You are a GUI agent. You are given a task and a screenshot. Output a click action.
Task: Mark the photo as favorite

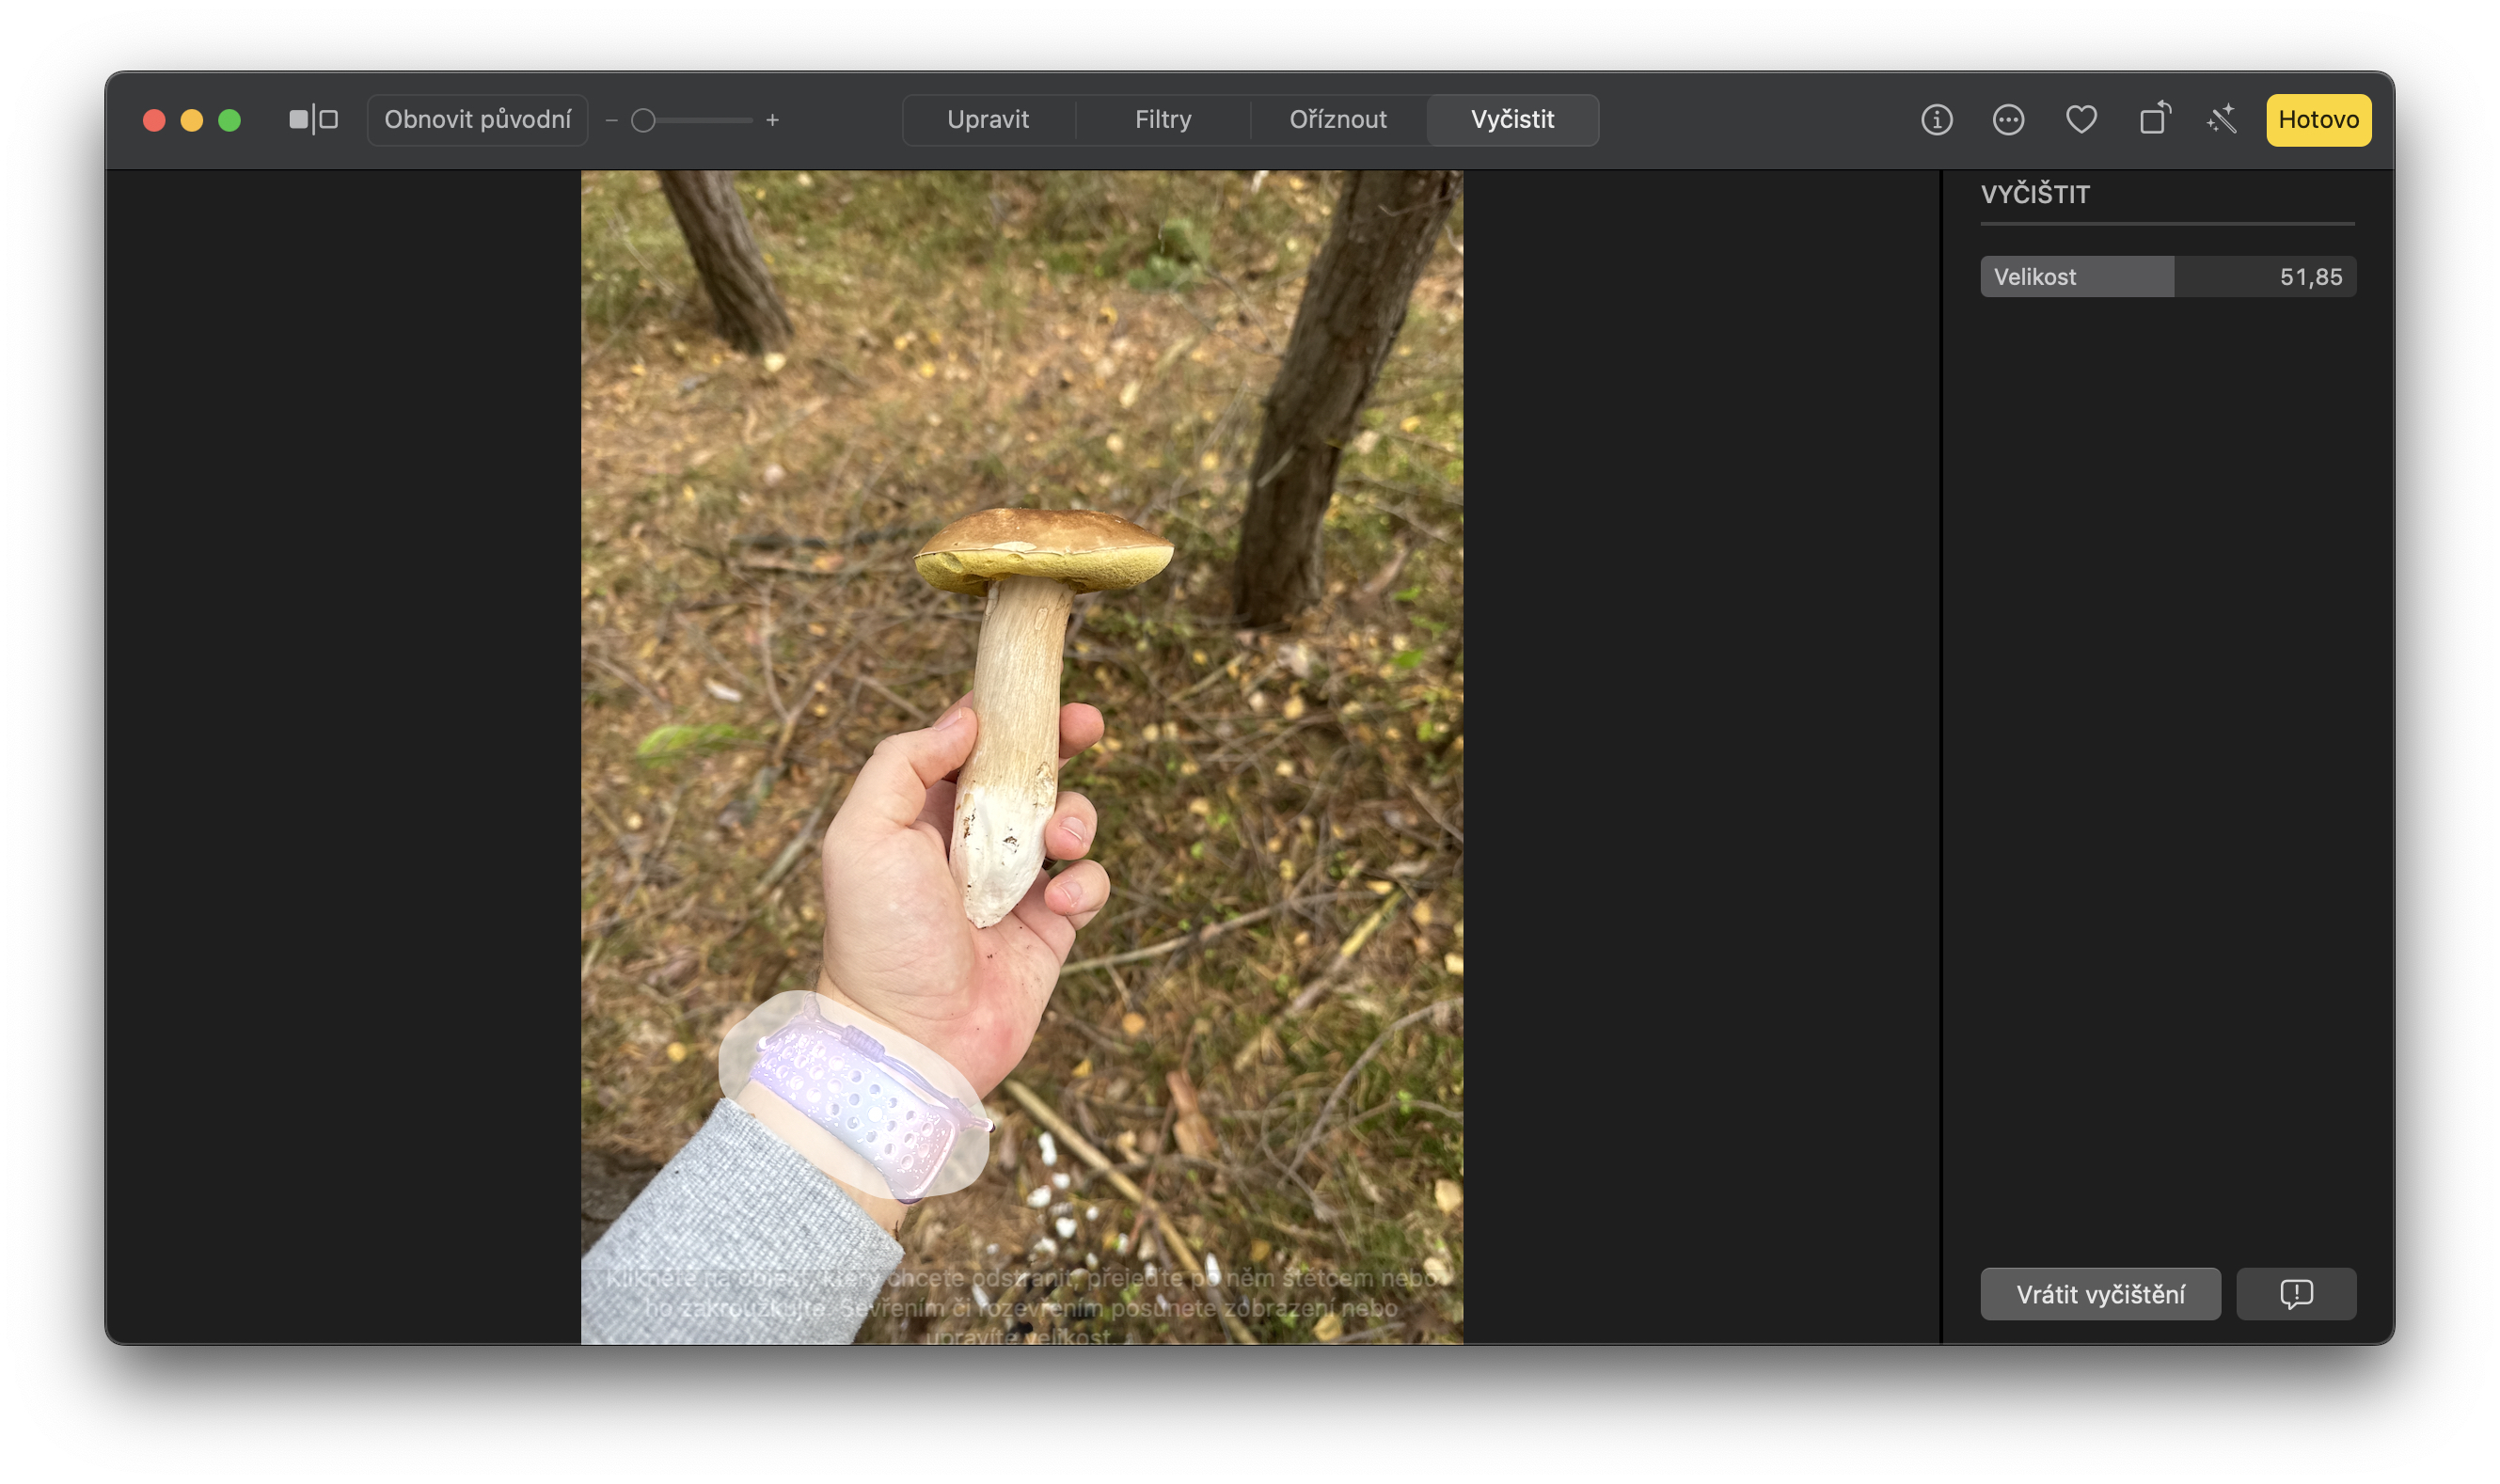[2081, 119]
